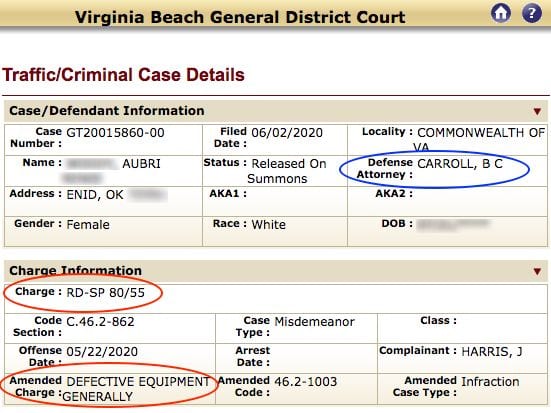The image size is (551, 413).
Task: Collapse the Case/Defendant Information section arrow
Action: 537,111
